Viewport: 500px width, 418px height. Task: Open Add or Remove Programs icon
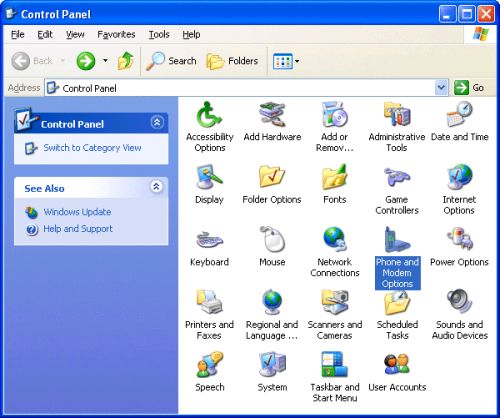pyautogui.click(x=335, y=115)
